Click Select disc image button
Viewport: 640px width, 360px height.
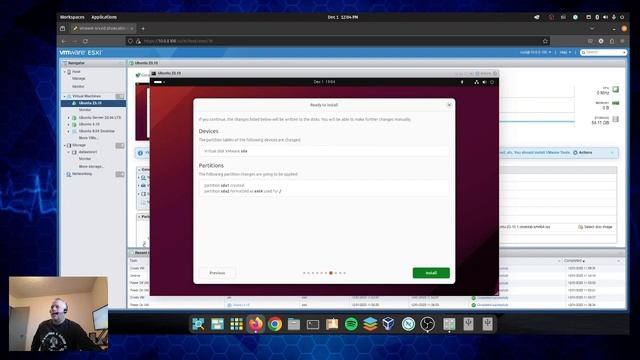point(595,227)
